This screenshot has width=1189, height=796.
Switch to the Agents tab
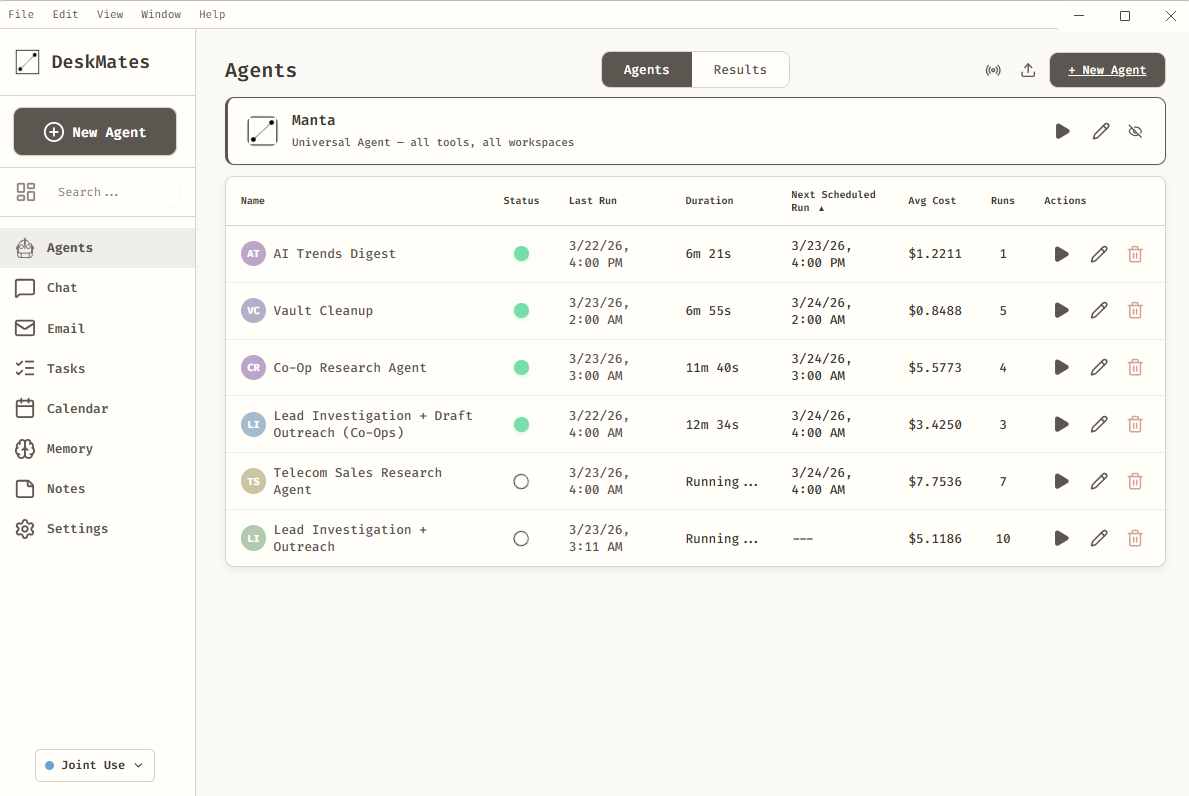coord(646,70)
